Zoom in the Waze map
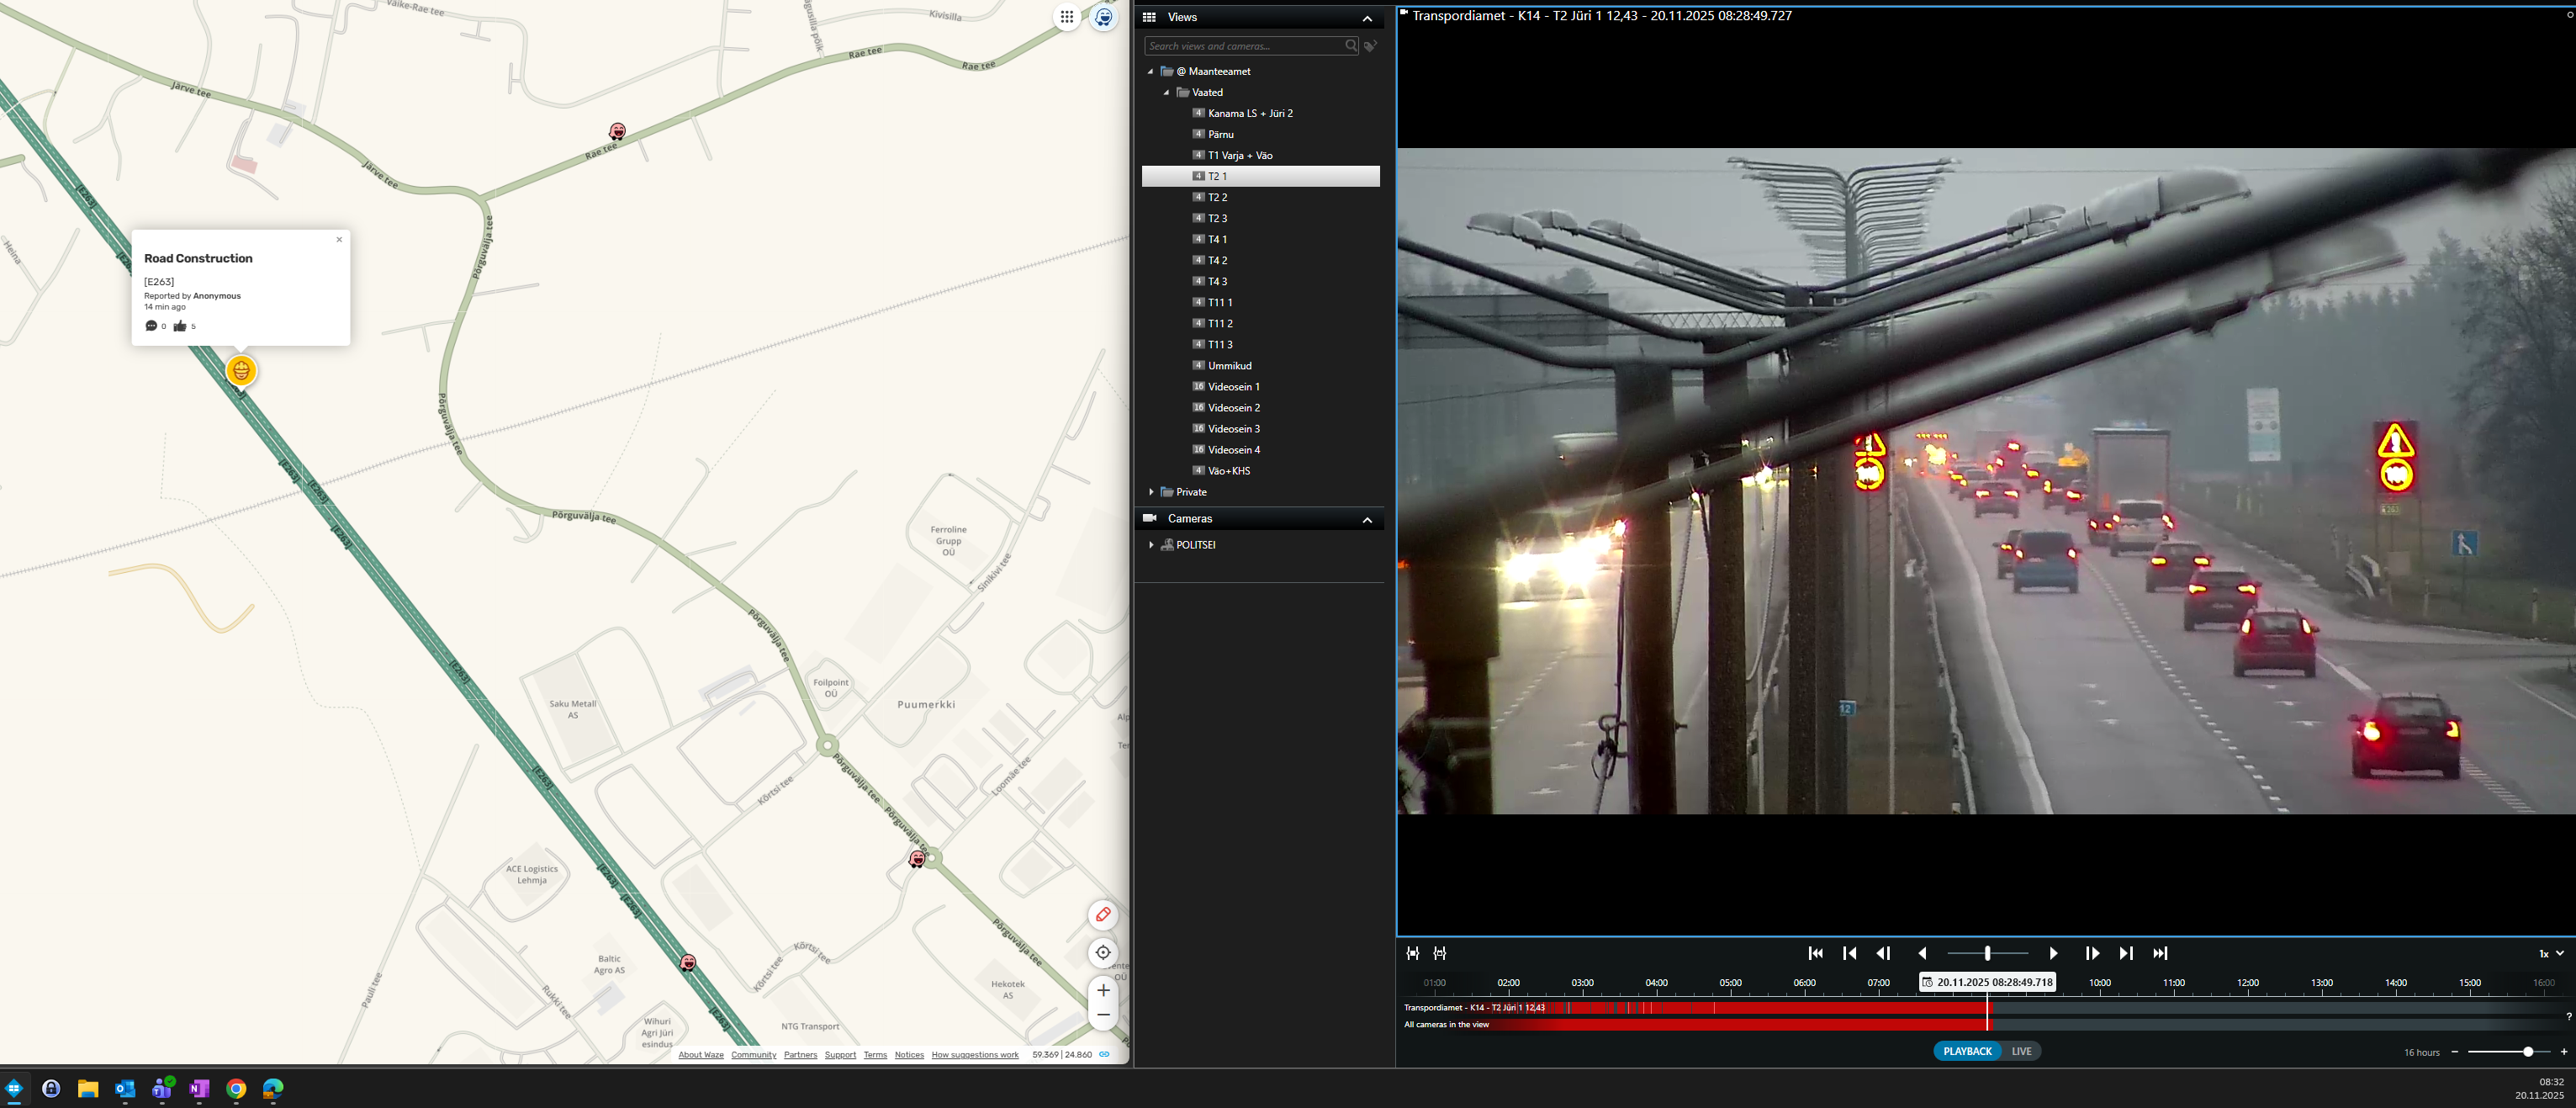This screenshot has width=2576, height=1108. click(x=1103, y=990)
